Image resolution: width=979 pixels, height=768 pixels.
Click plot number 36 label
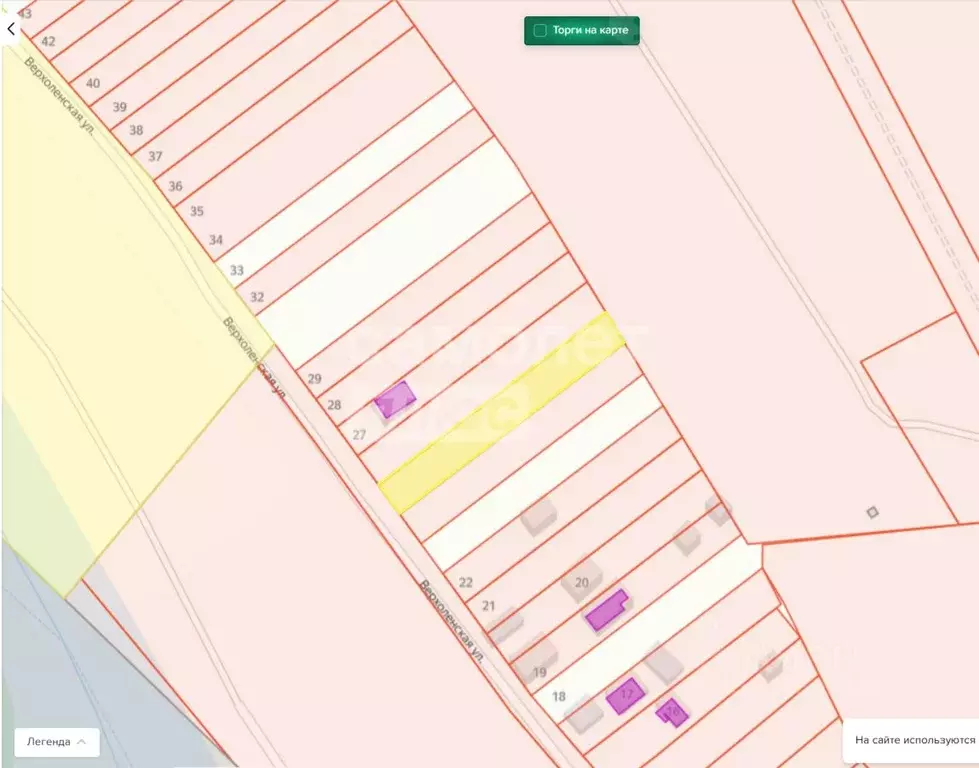tap(175, 186)
